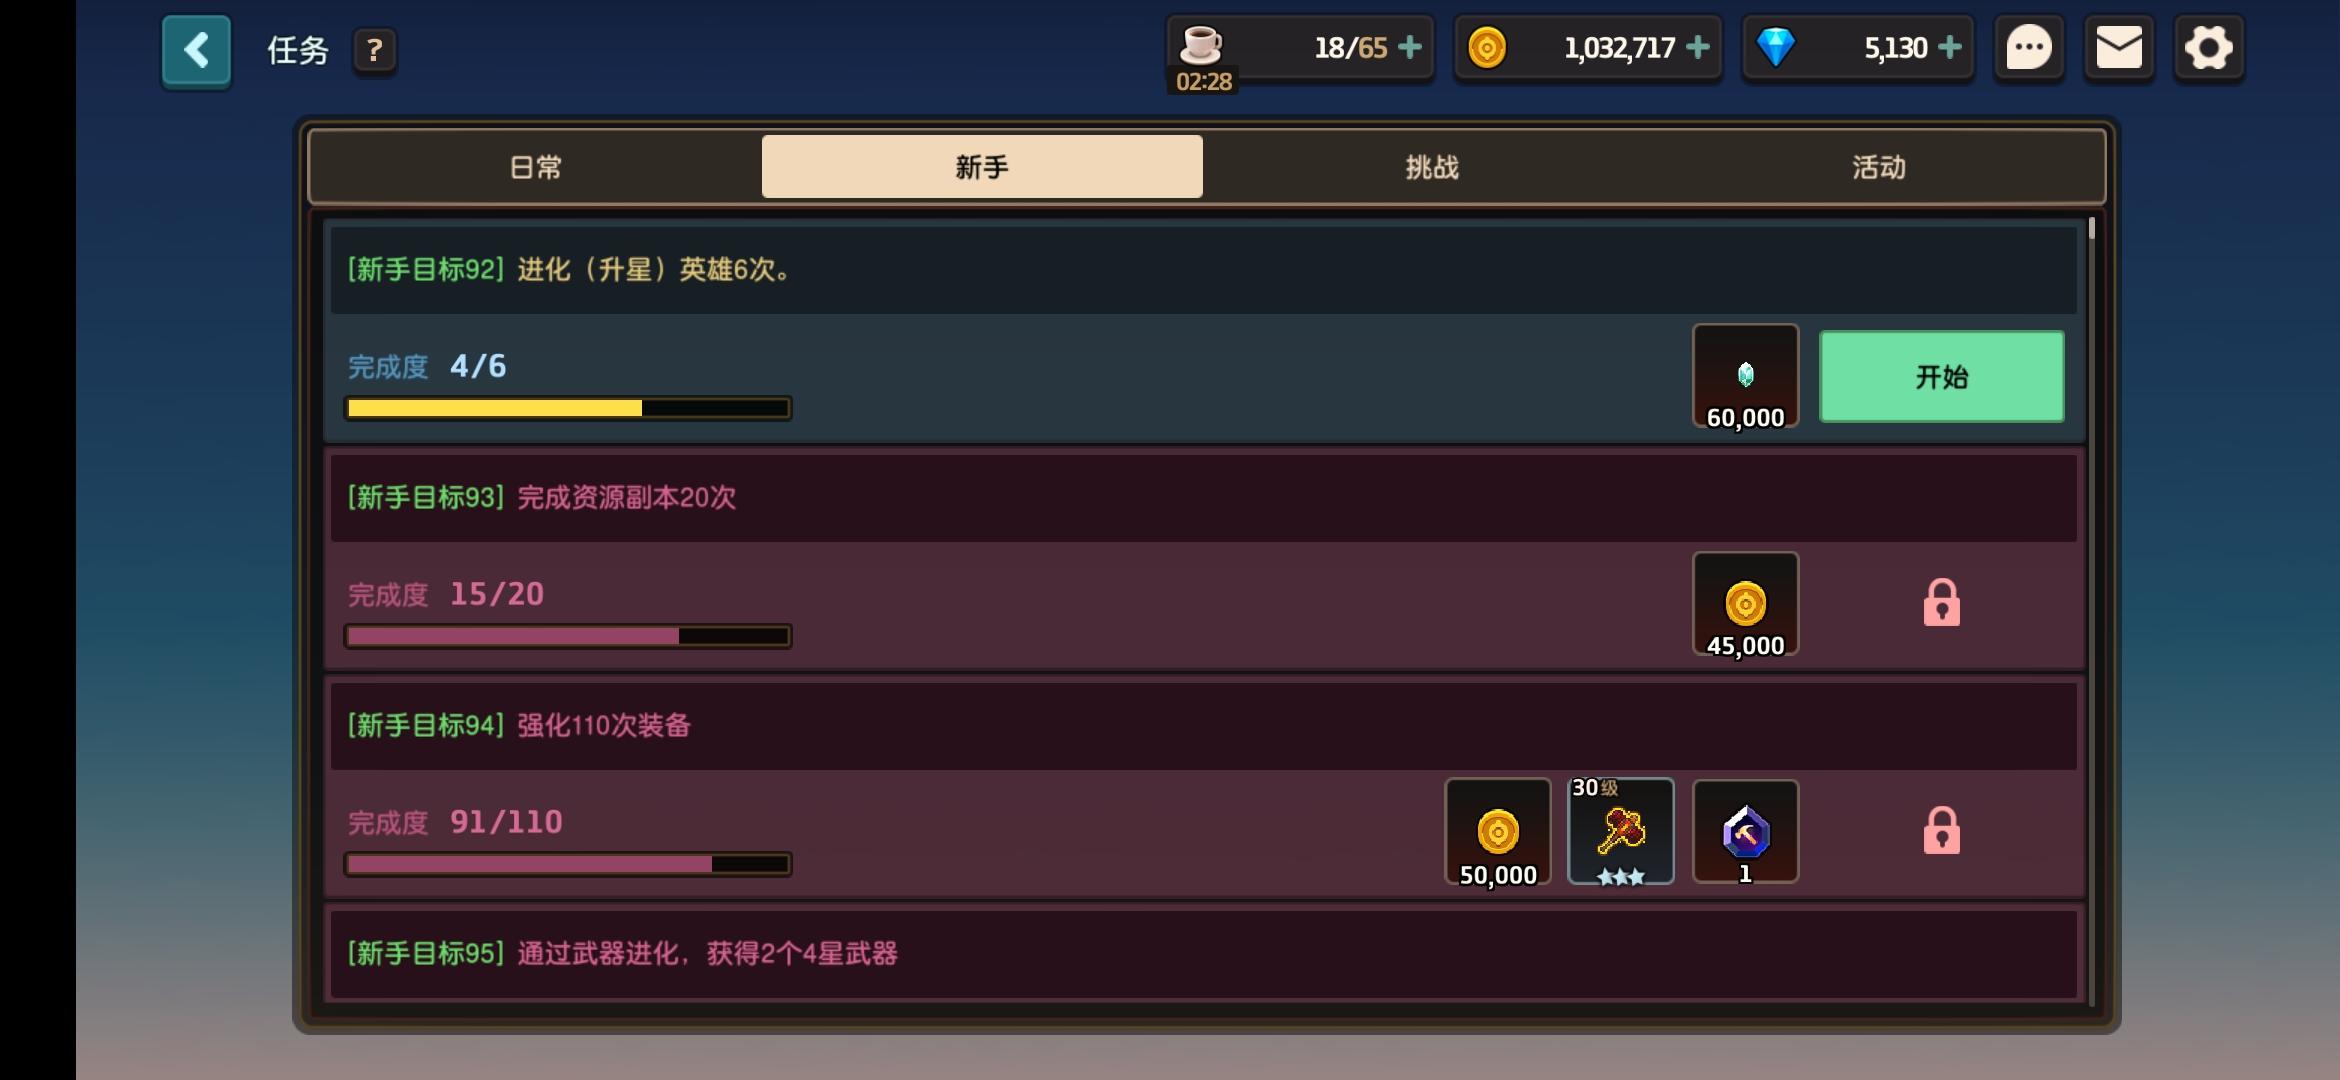Viewport: 2340px width, 1080px height.
Task: Open the settings gear icon
Action: point(2208,48)
